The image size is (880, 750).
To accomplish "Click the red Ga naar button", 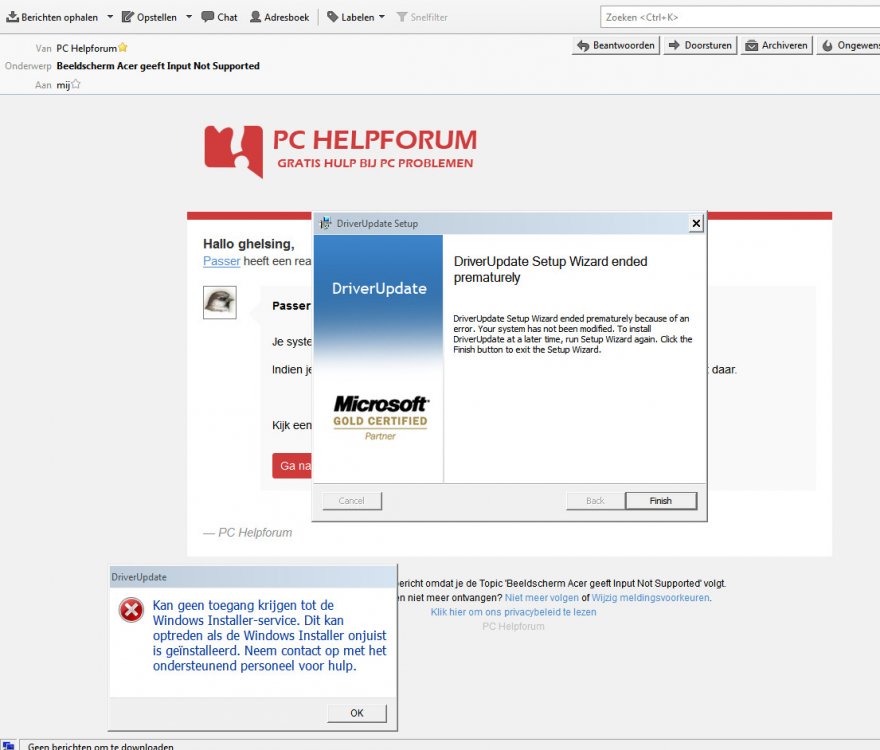I will [x=292, y=465].
